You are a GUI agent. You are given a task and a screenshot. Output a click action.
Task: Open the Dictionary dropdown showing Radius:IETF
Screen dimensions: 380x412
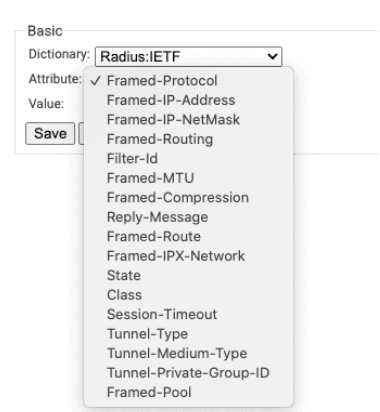(188, 57)
